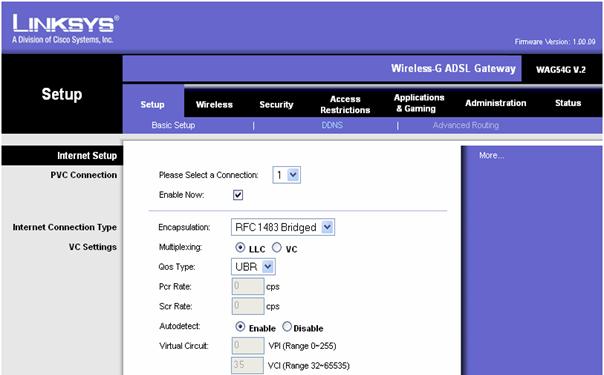Open the Security tab
Viewport: 604px width, 375px height.
tap(276, 104)
